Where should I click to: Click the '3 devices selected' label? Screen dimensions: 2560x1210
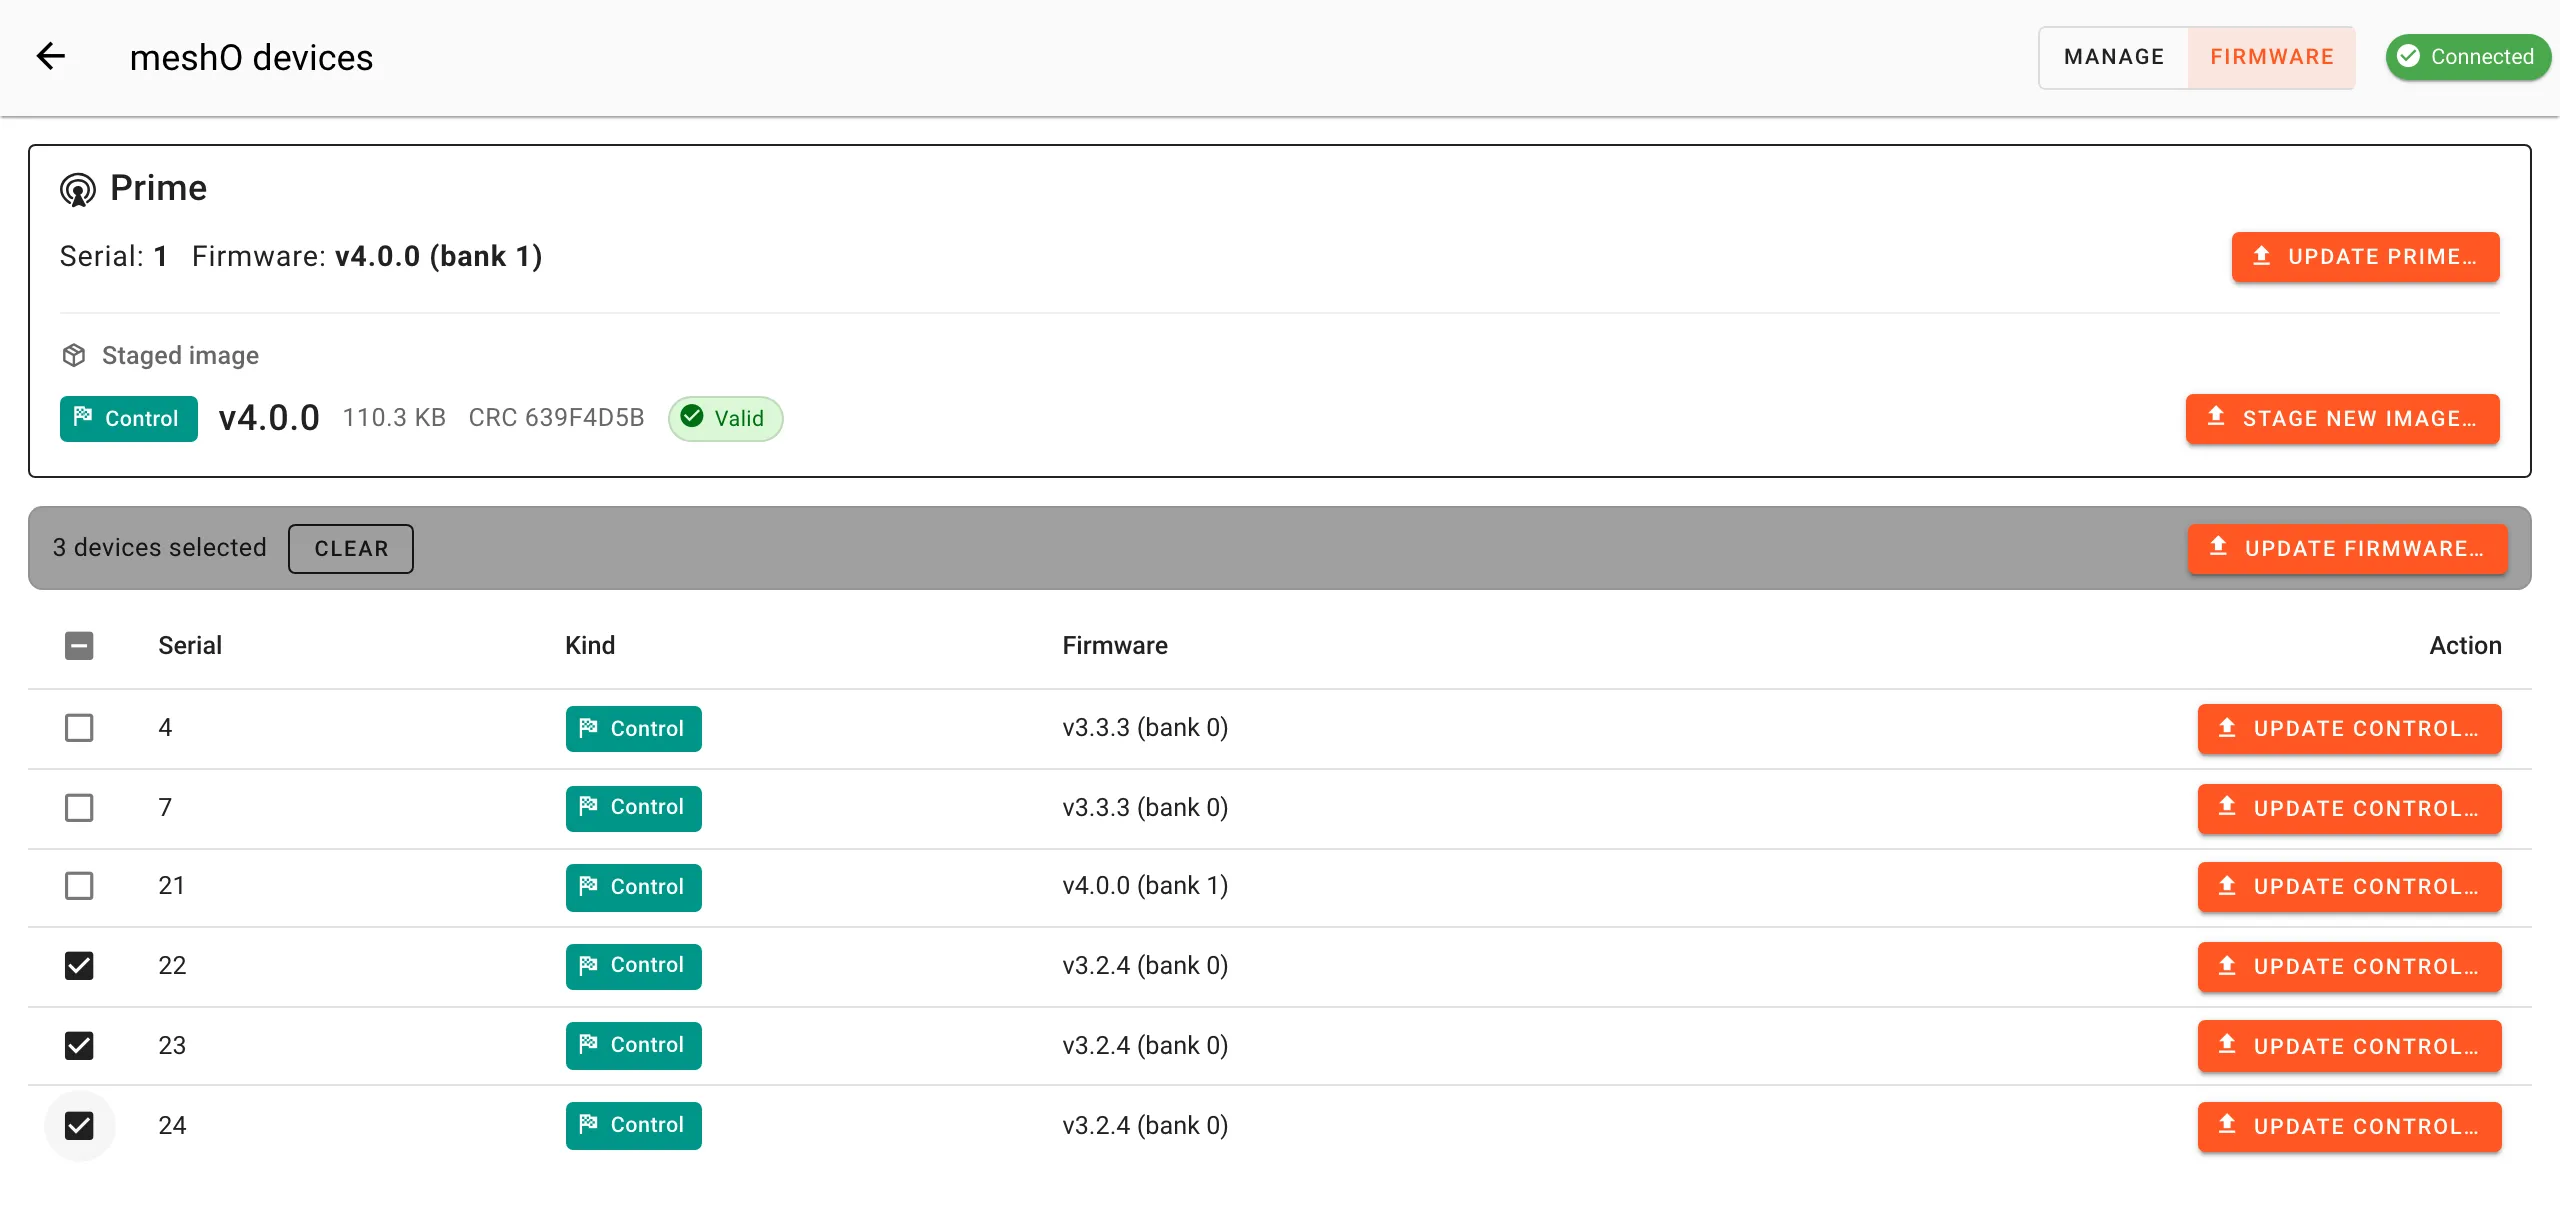(160, 548)
